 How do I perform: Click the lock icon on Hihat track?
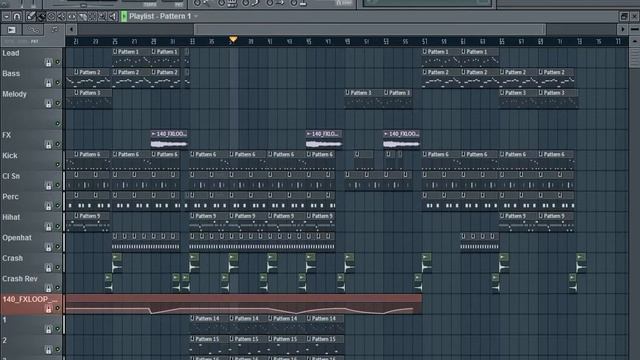pyautogui.click(x=48, y=227)
